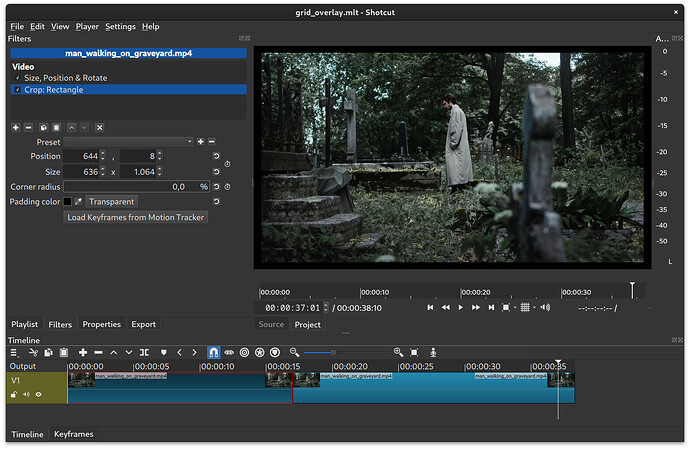Screen dimensions: 690x449
Task: Open the black Padding color swatch
Action: 67,202
